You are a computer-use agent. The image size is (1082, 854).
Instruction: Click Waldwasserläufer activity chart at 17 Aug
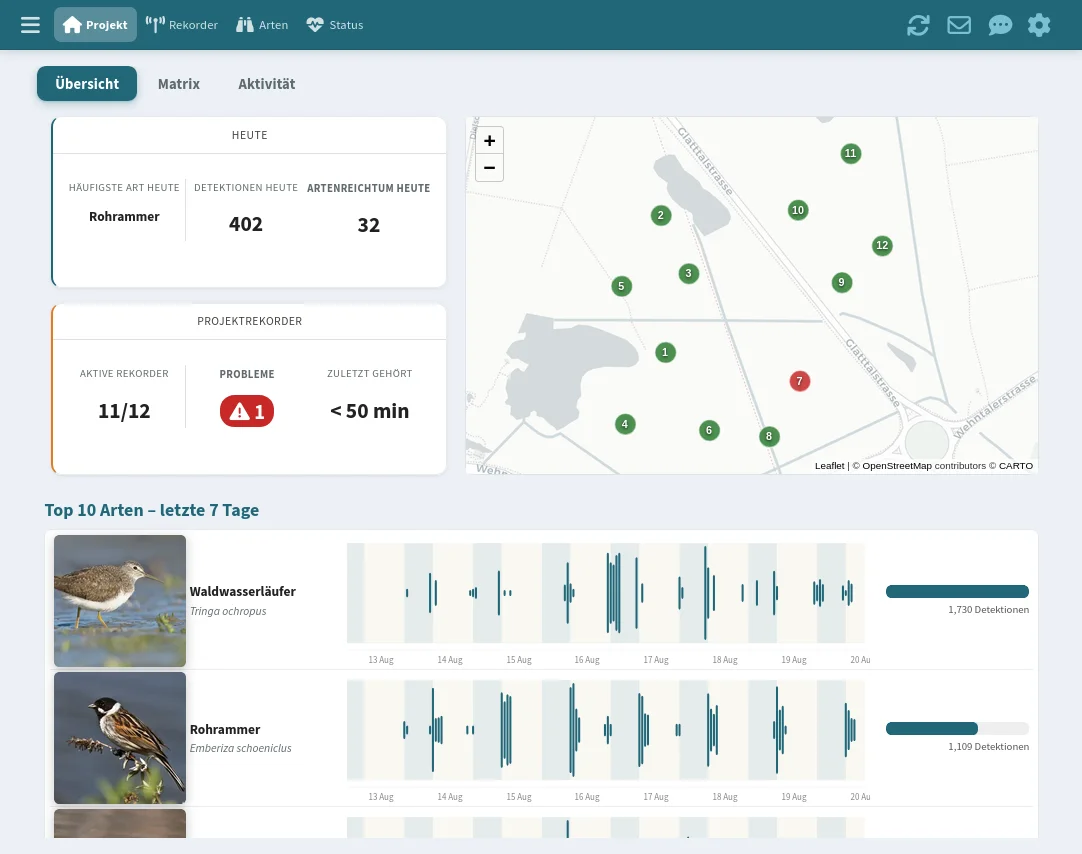[656, 593]
